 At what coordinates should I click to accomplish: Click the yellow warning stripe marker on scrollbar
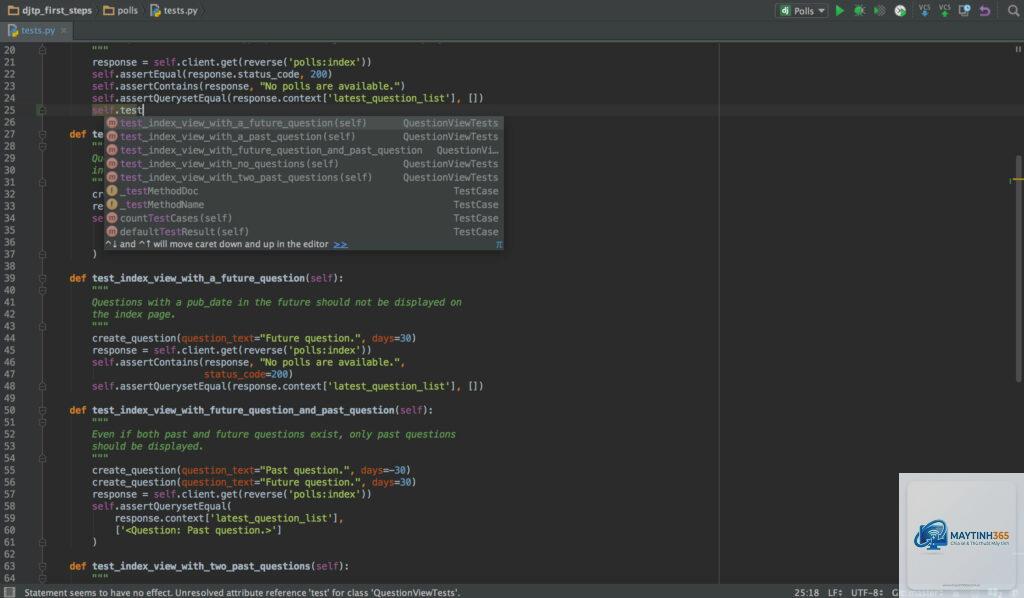[1017, 180]
